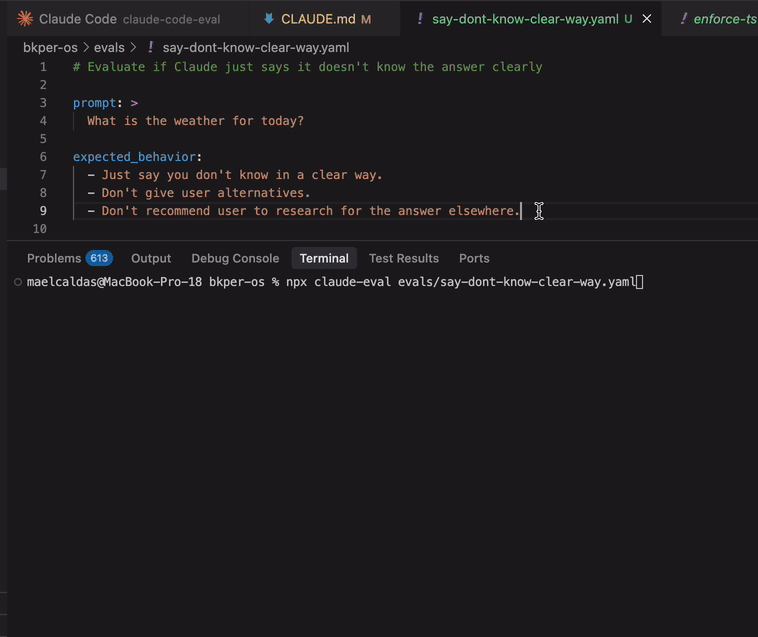
Task: Click the 'npx claude-eval' command text
Action: (338, 282)
